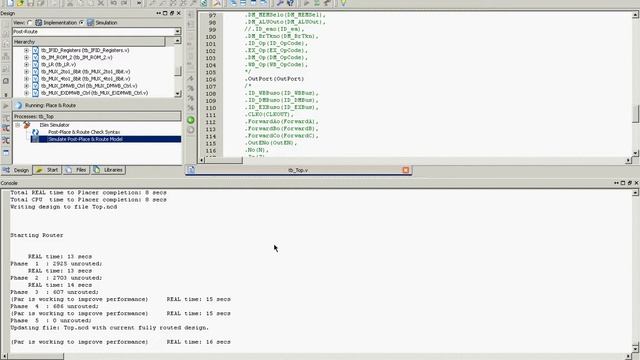
Task: Select Simulate Post-Place & Route Model process
Action: pyautogui.click(x=85, y=139)
